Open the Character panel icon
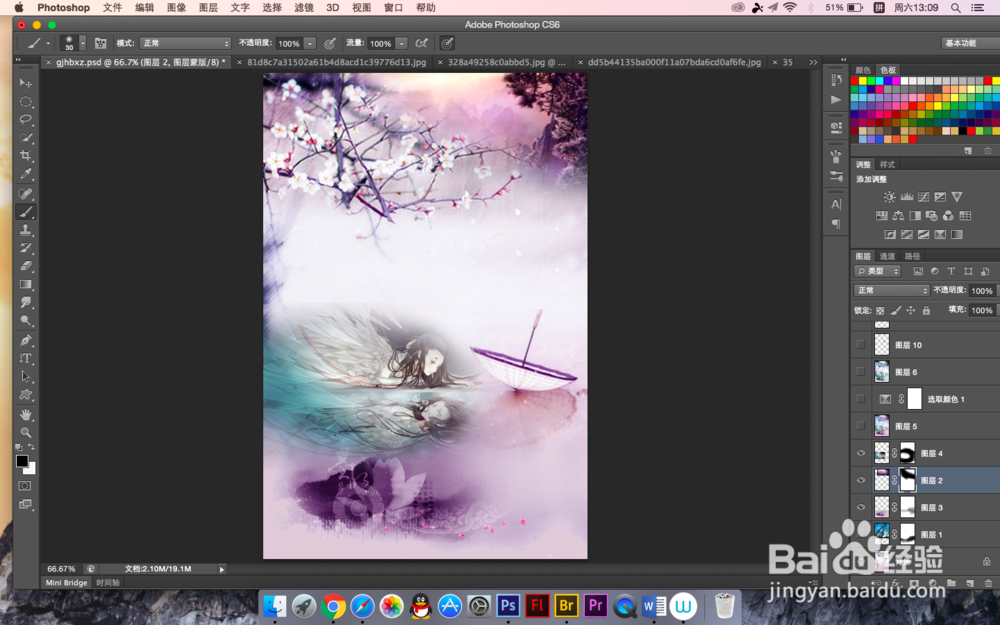1000x625 pixels. click(x=836, y=205)
